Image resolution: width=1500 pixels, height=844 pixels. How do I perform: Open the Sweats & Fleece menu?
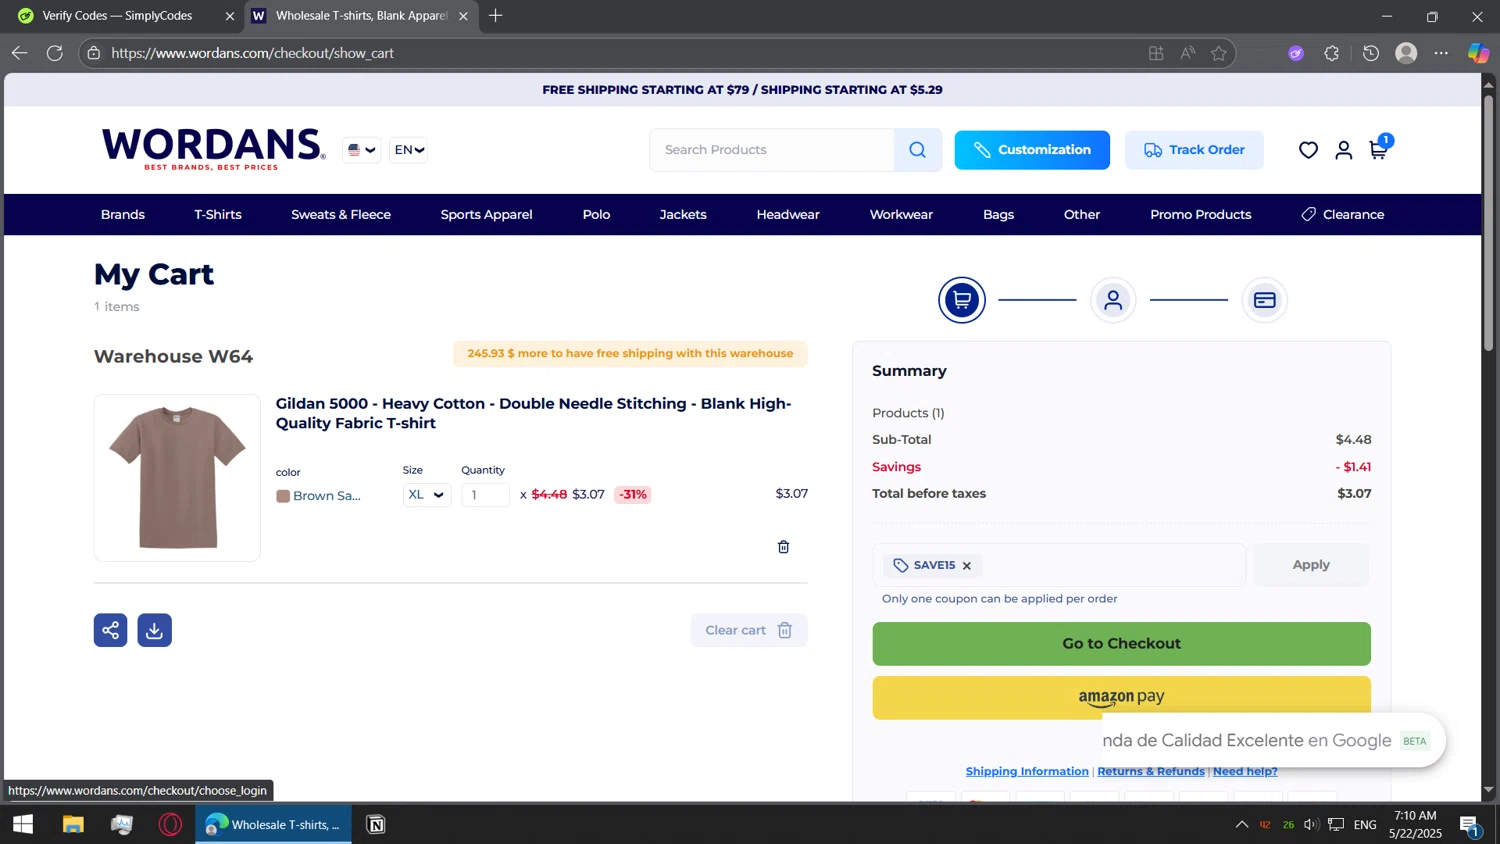341,215
